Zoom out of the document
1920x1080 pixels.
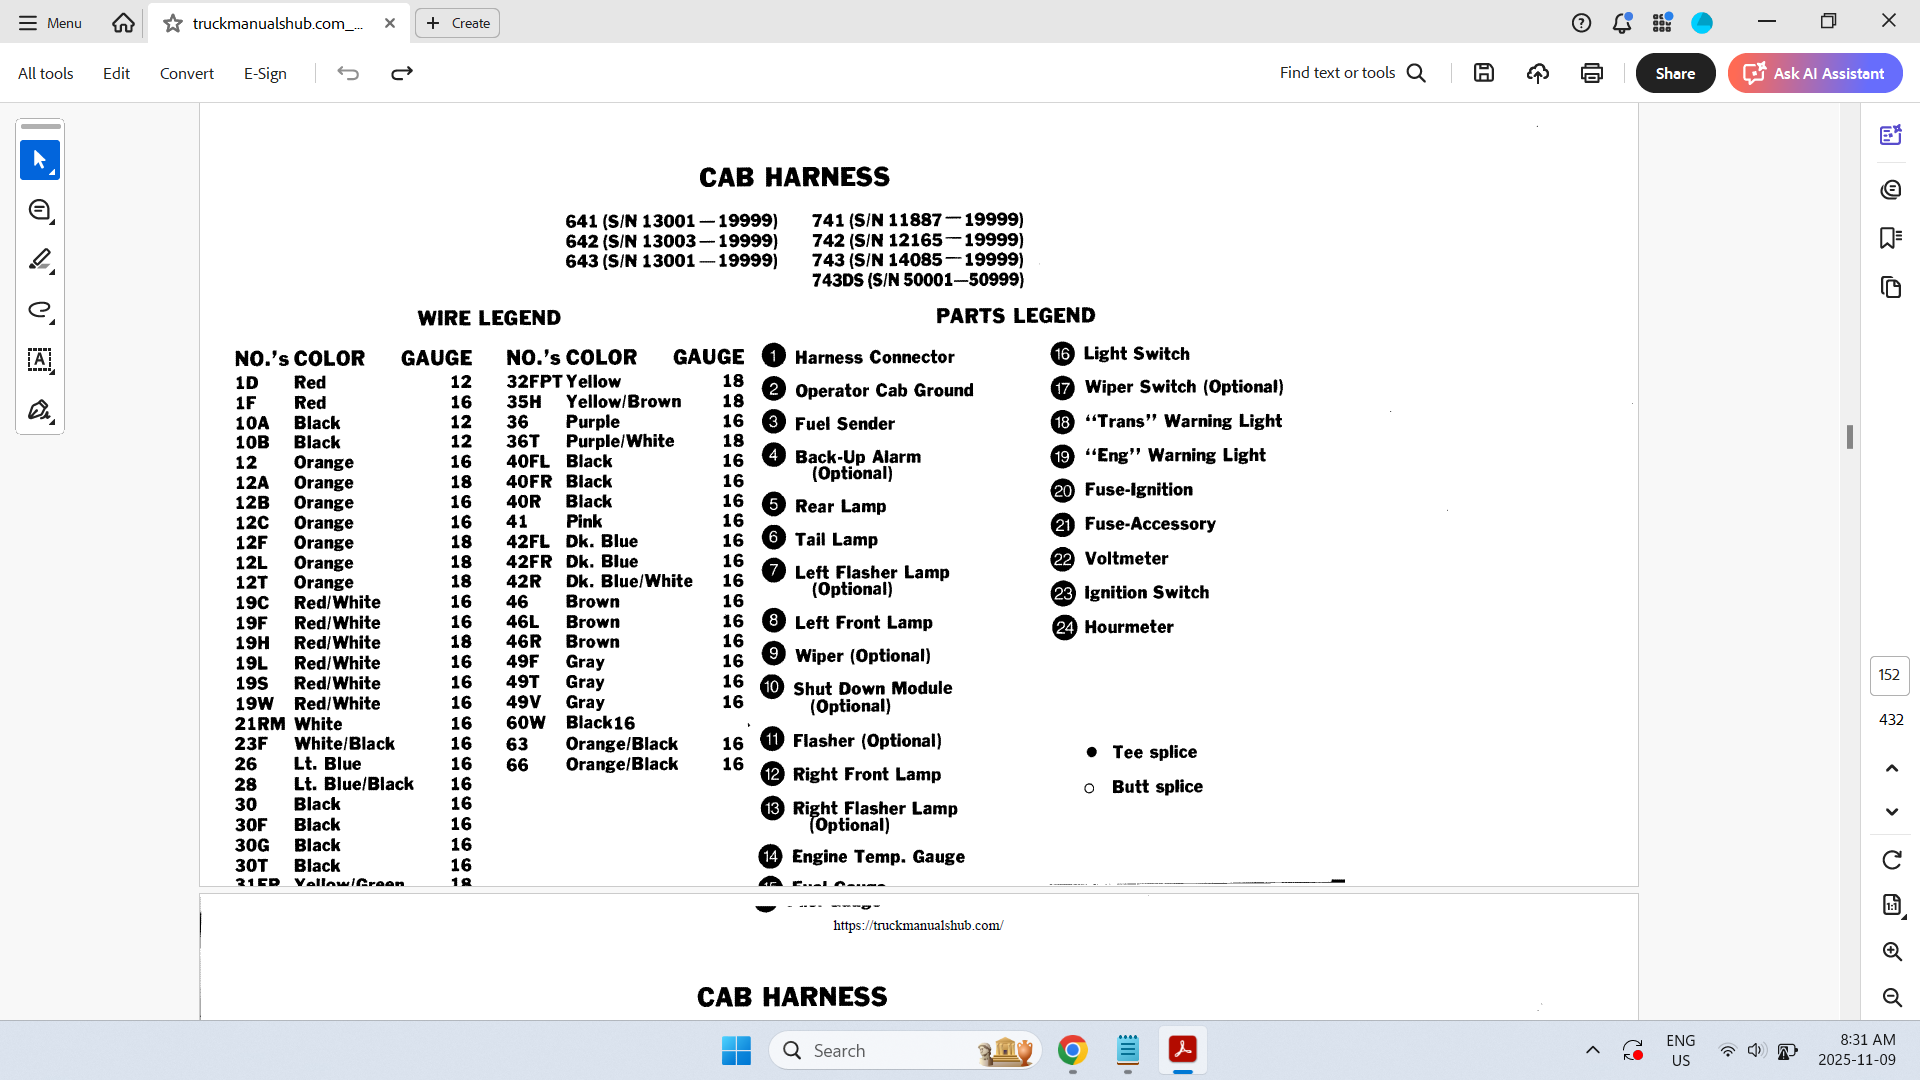(1891, 997)
